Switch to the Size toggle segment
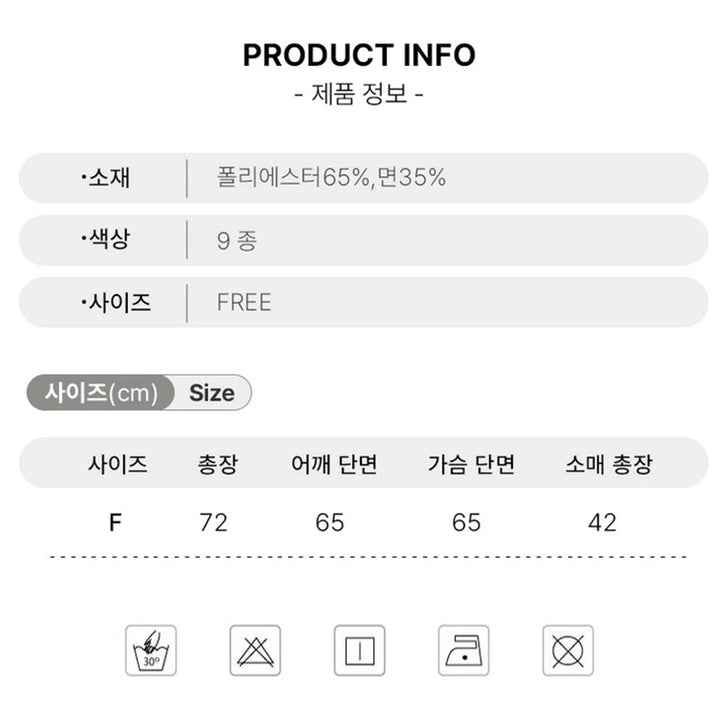The width and height of the screenshot is (720, 720). coord(212,393)
